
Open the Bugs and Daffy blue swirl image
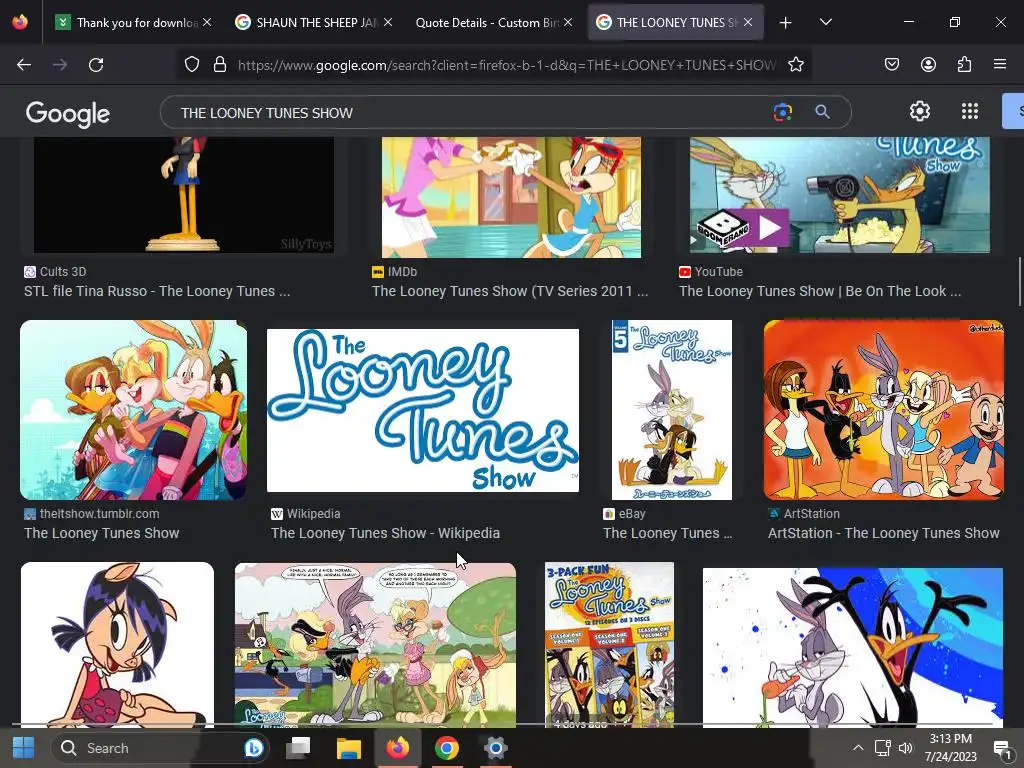pyautogui.click(x=852, y=647)
